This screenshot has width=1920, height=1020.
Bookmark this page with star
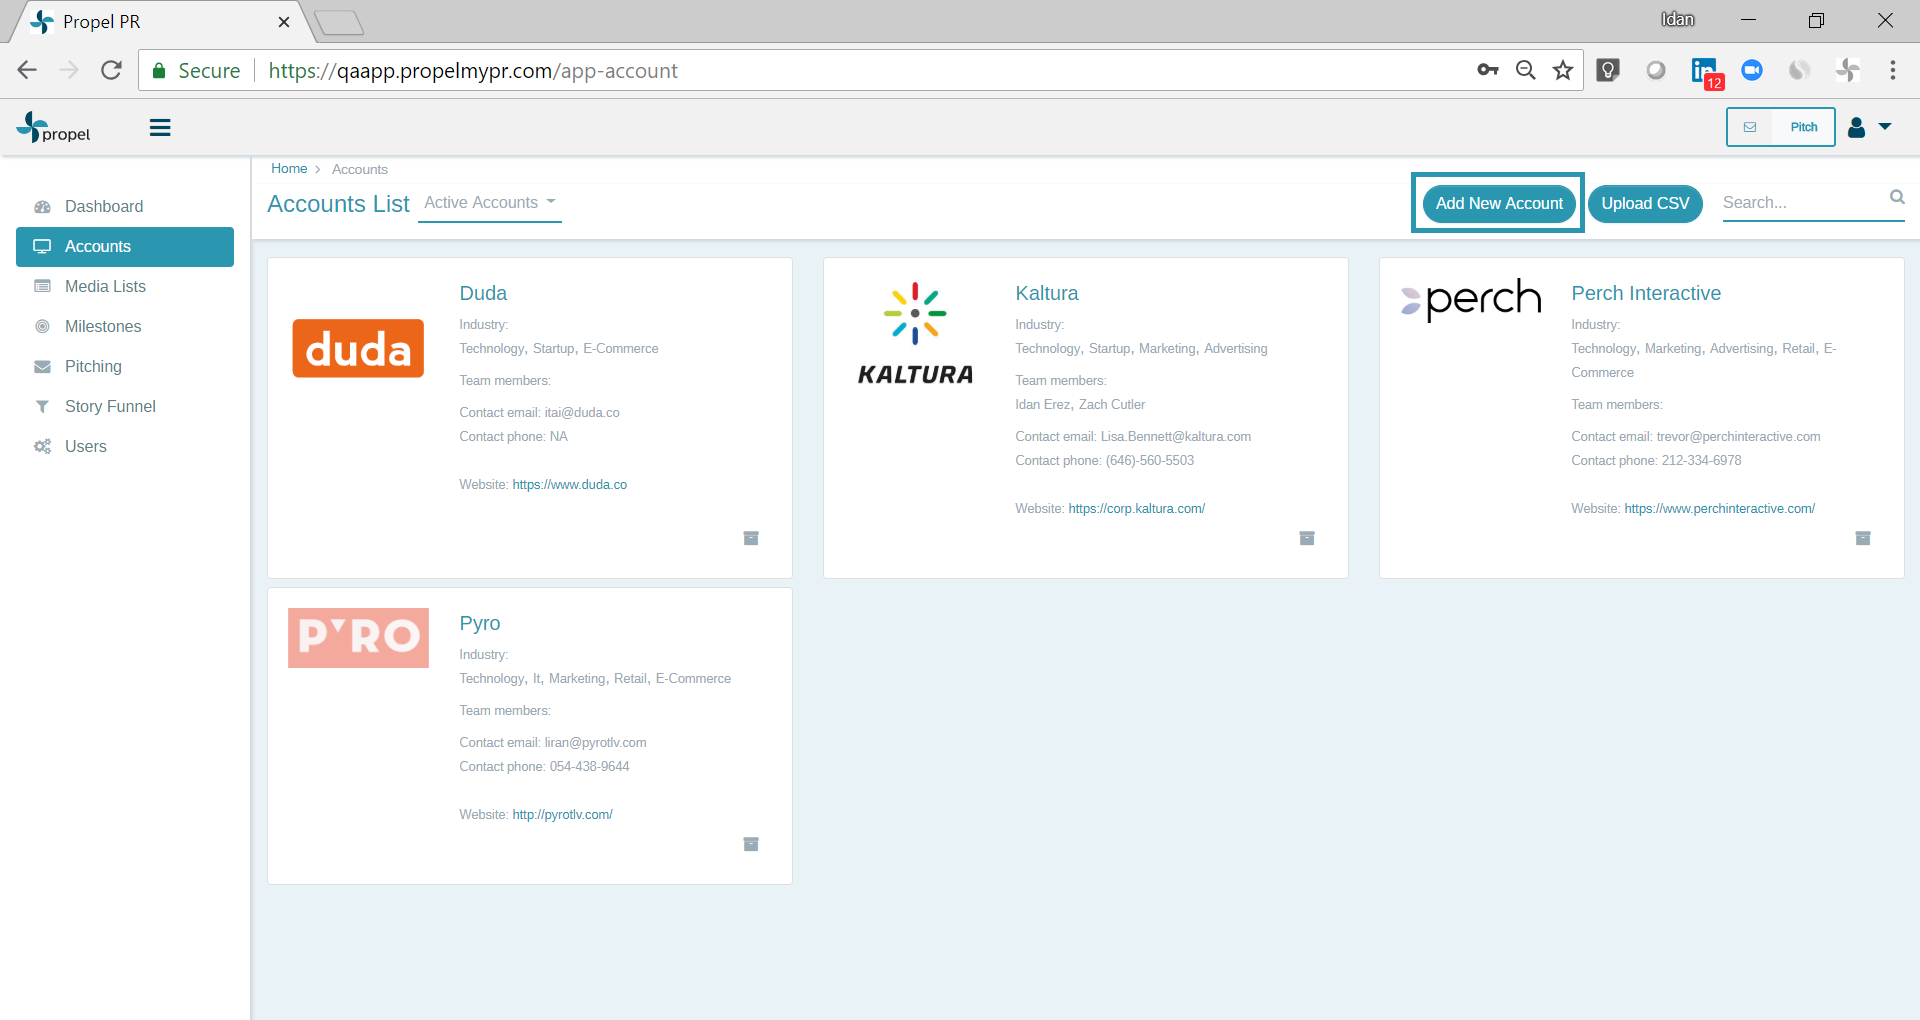(x=1563, y=70)
